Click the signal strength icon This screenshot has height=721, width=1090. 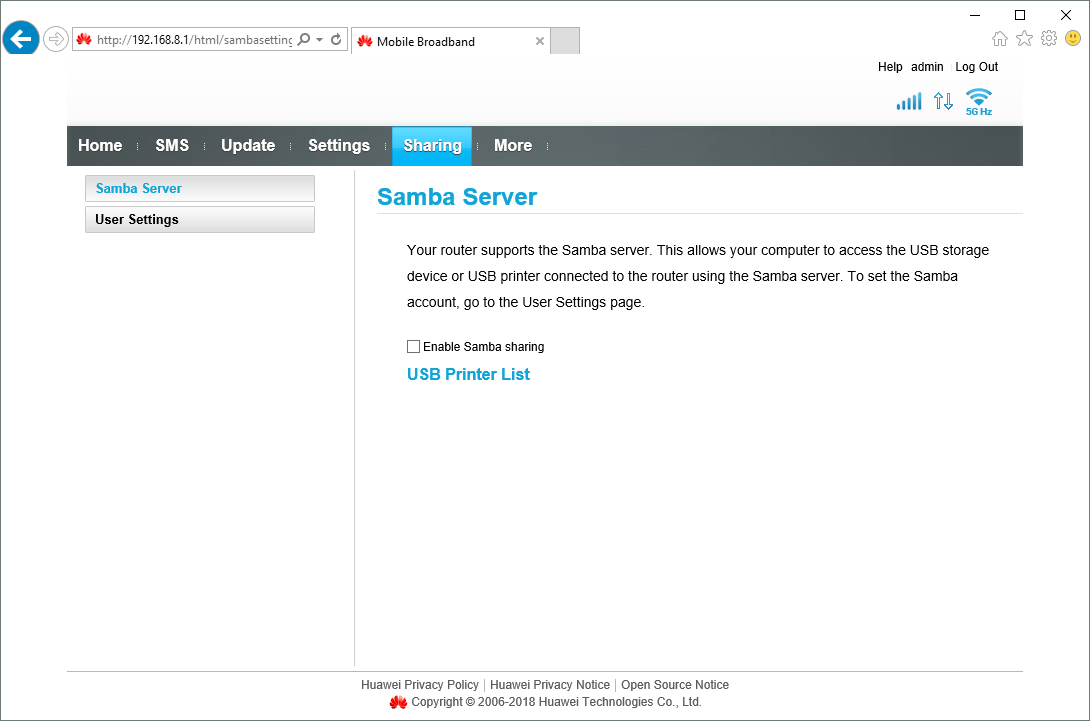[908, 101]
